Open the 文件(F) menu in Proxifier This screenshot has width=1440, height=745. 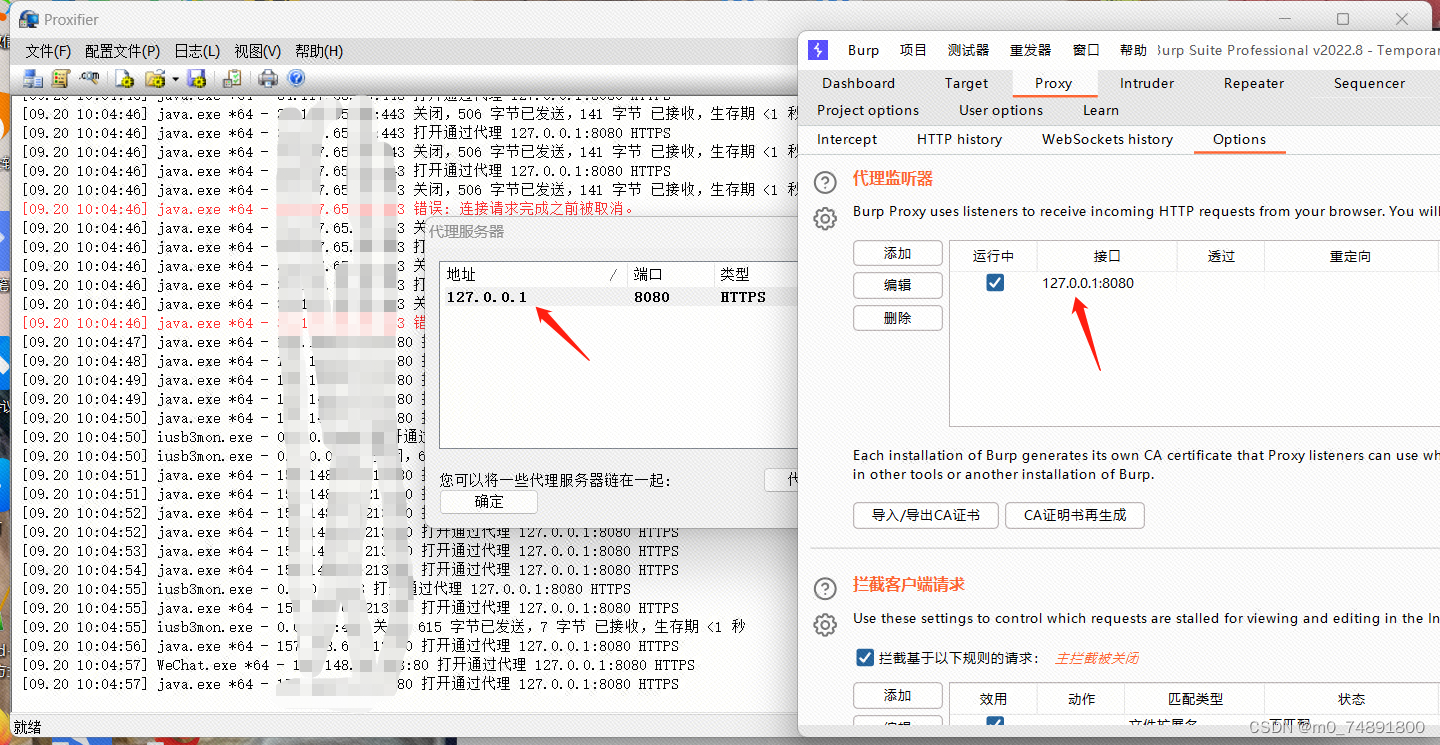click(x=48, y=51)
